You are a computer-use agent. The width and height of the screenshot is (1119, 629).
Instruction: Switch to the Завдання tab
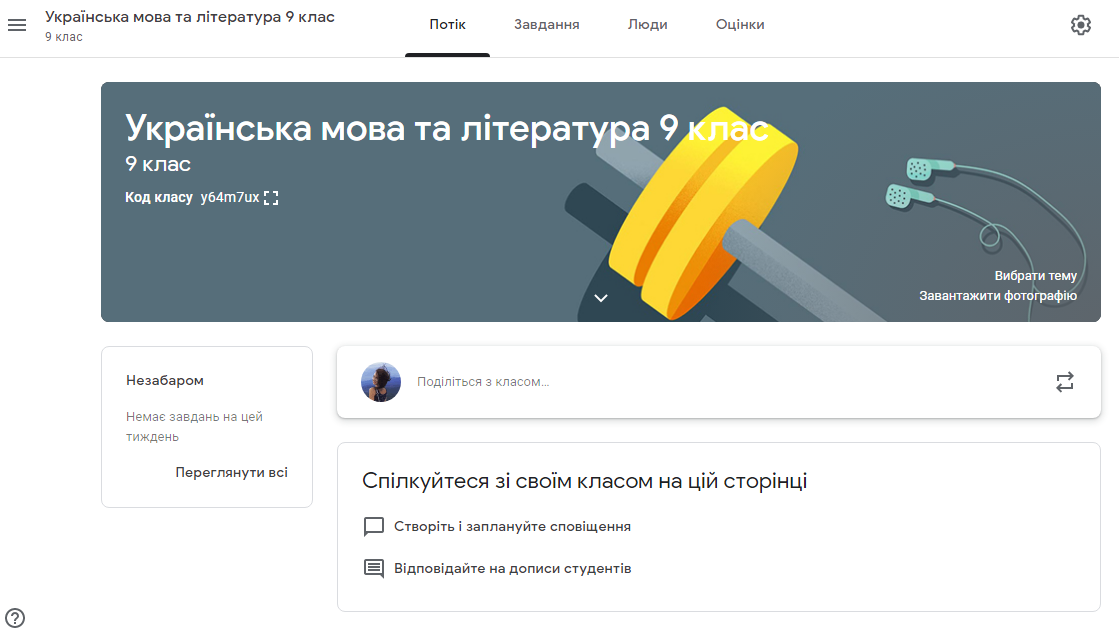click(x=547, y=24)
